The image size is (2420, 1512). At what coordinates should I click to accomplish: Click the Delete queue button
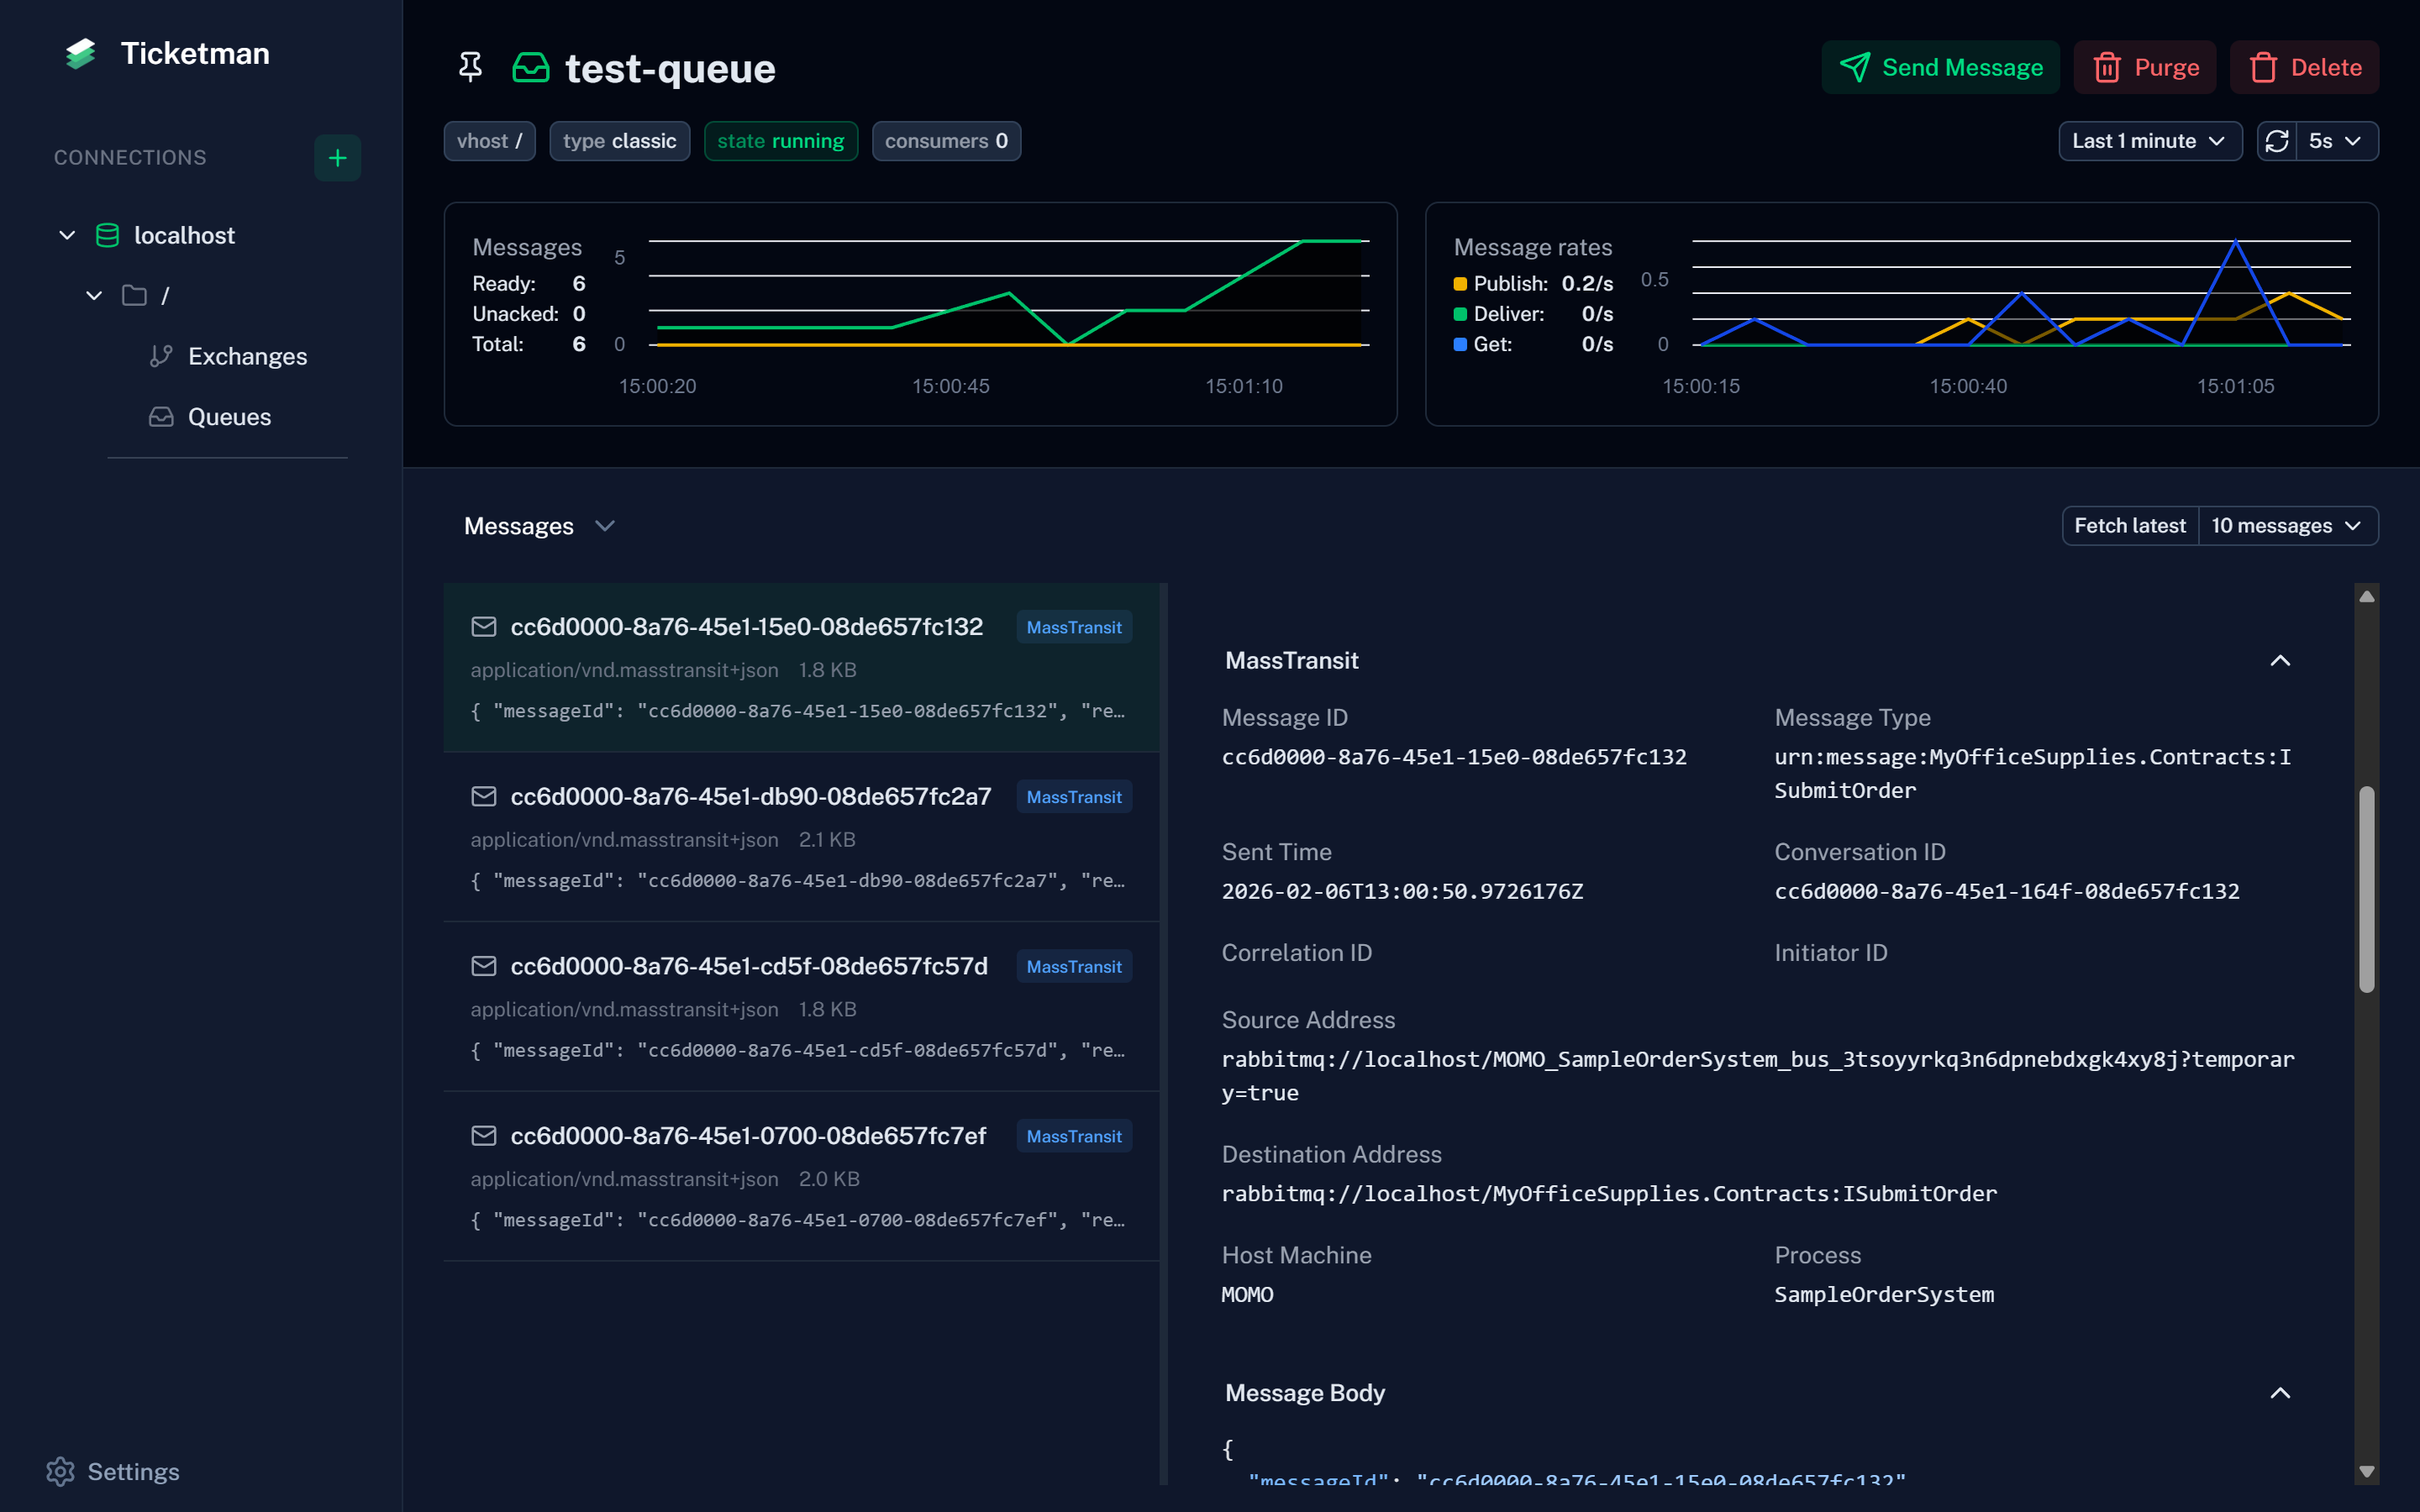[2304, 67]
